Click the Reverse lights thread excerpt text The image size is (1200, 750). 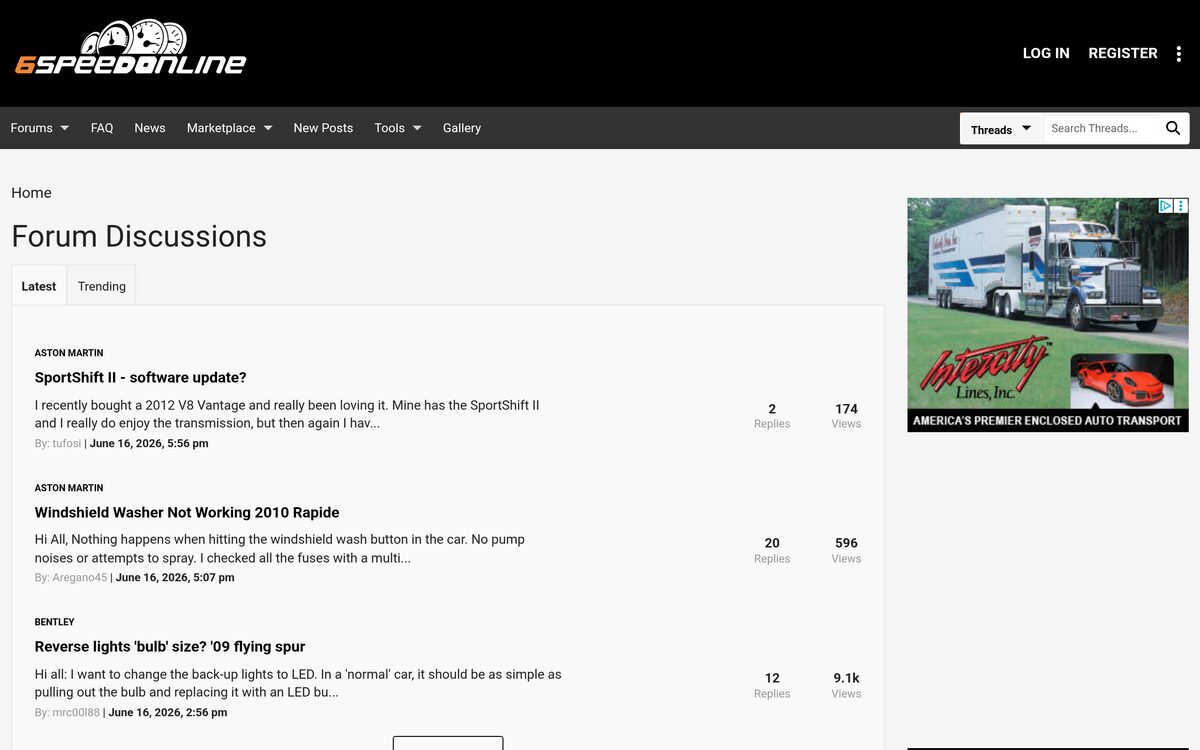[298, 683]
